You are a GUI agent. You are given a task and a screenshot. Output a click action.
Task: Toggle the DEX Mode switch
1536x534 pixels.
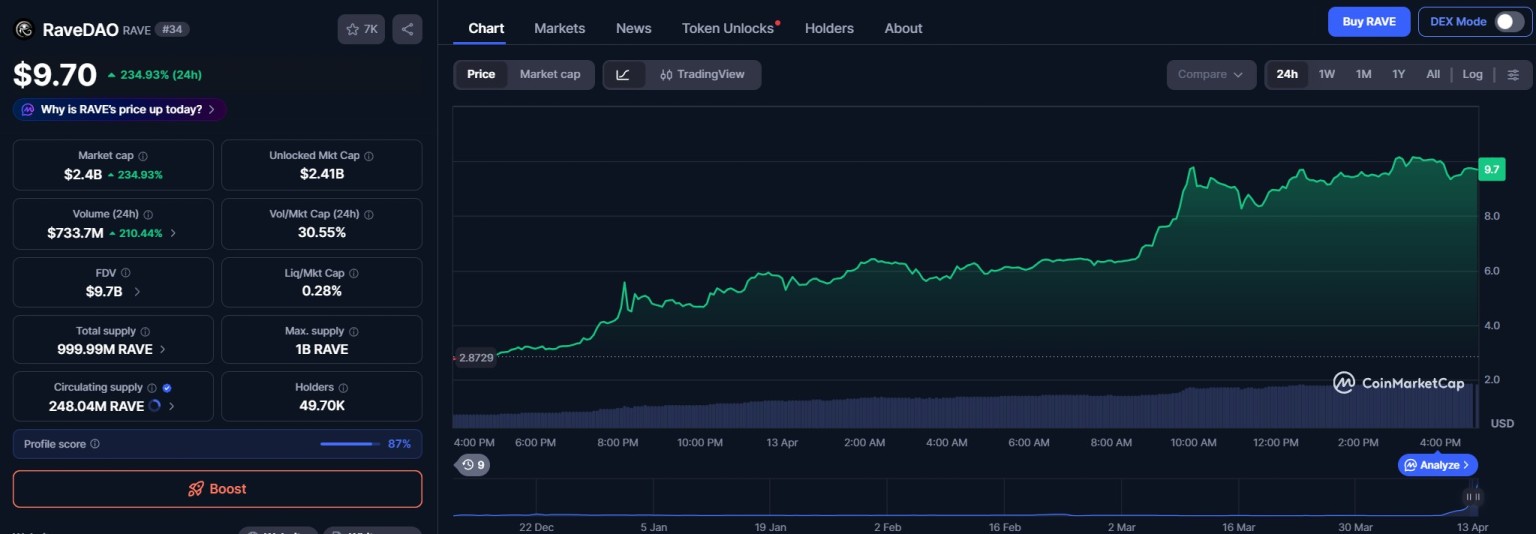1508,22
